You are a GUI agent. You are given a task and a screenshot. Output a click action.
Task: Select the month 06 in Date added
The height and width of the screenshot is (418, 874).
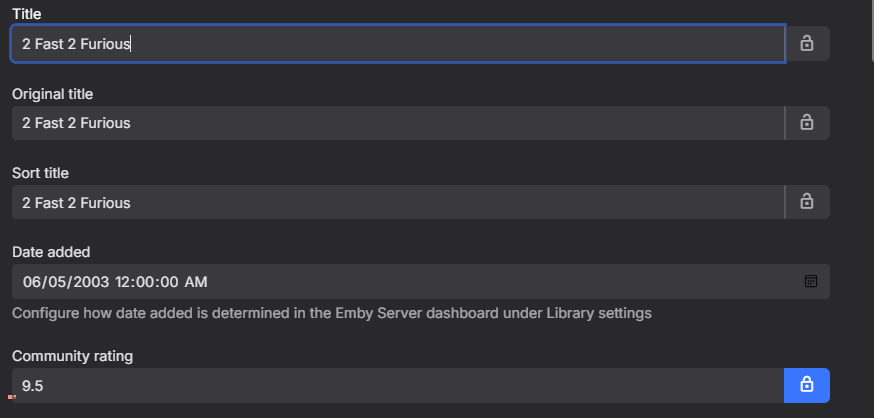[x=32, y=282]
